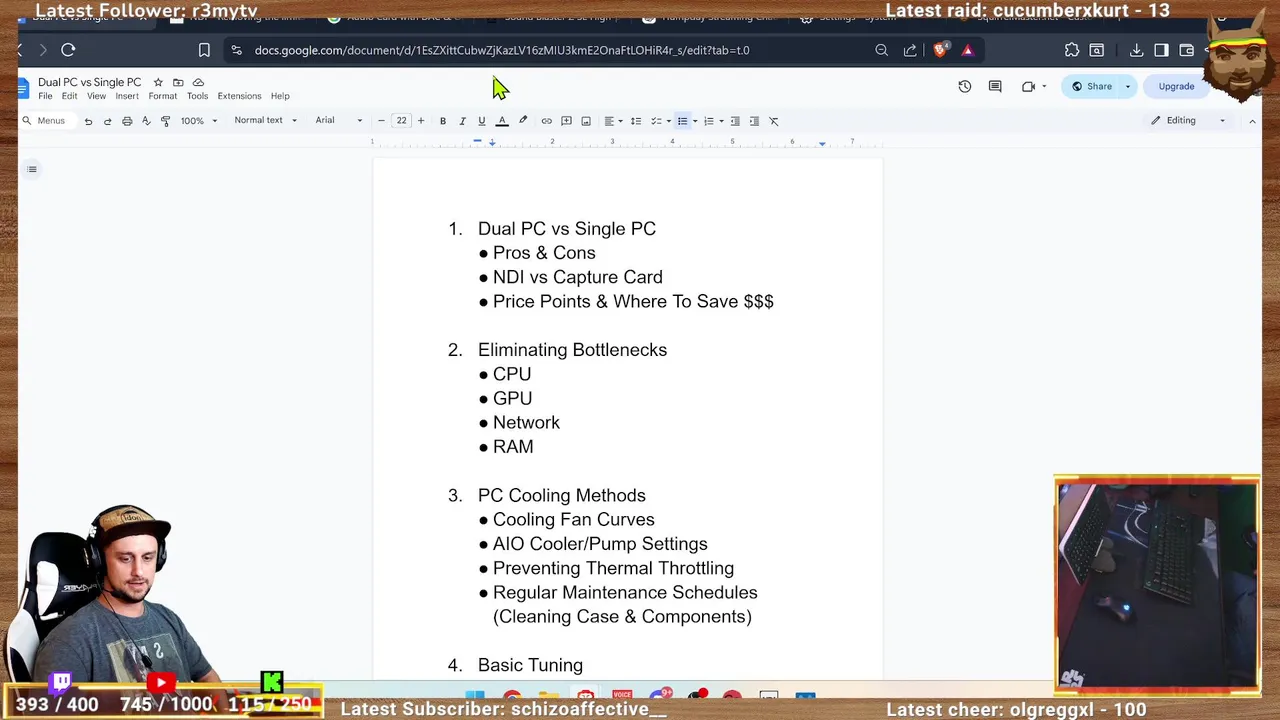Click the document title Dual PC vs Single PC
This screenshot has height=720, width=1280.
point(89,82)
